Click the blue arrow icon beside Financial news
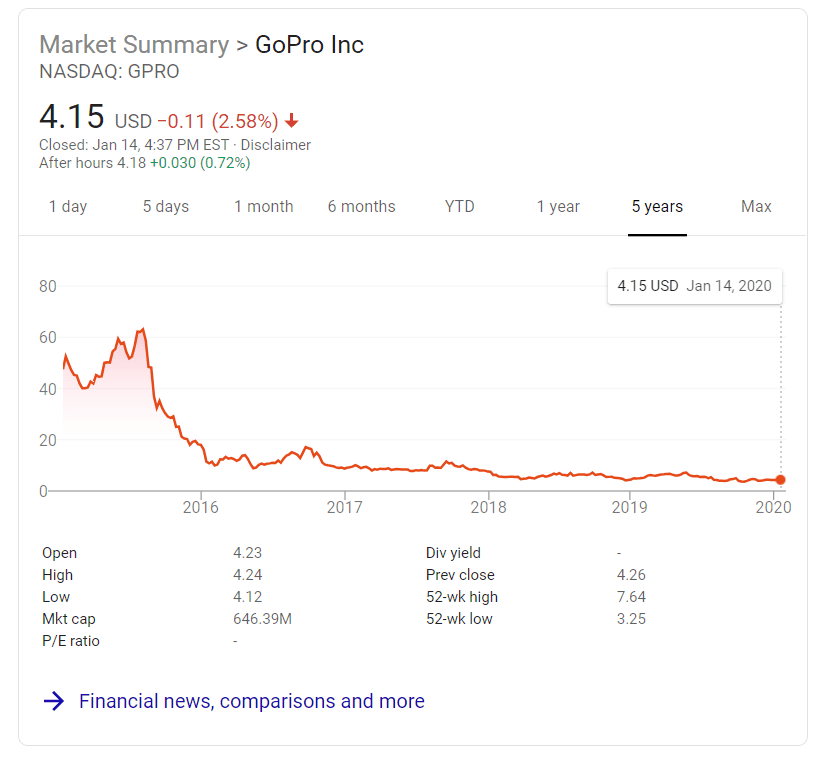The height and width of the screenshot is (764, 821). tap(54, 701)
